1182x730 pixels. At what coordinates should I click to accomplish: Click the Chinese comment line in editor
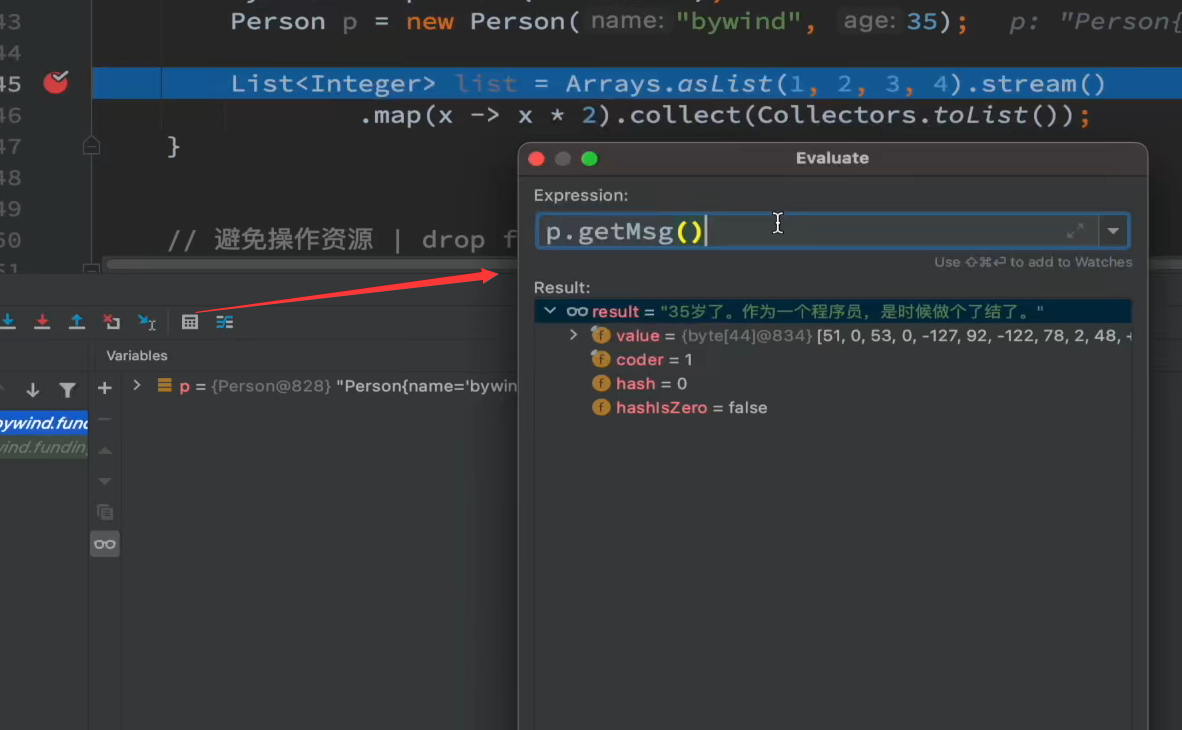343,240
